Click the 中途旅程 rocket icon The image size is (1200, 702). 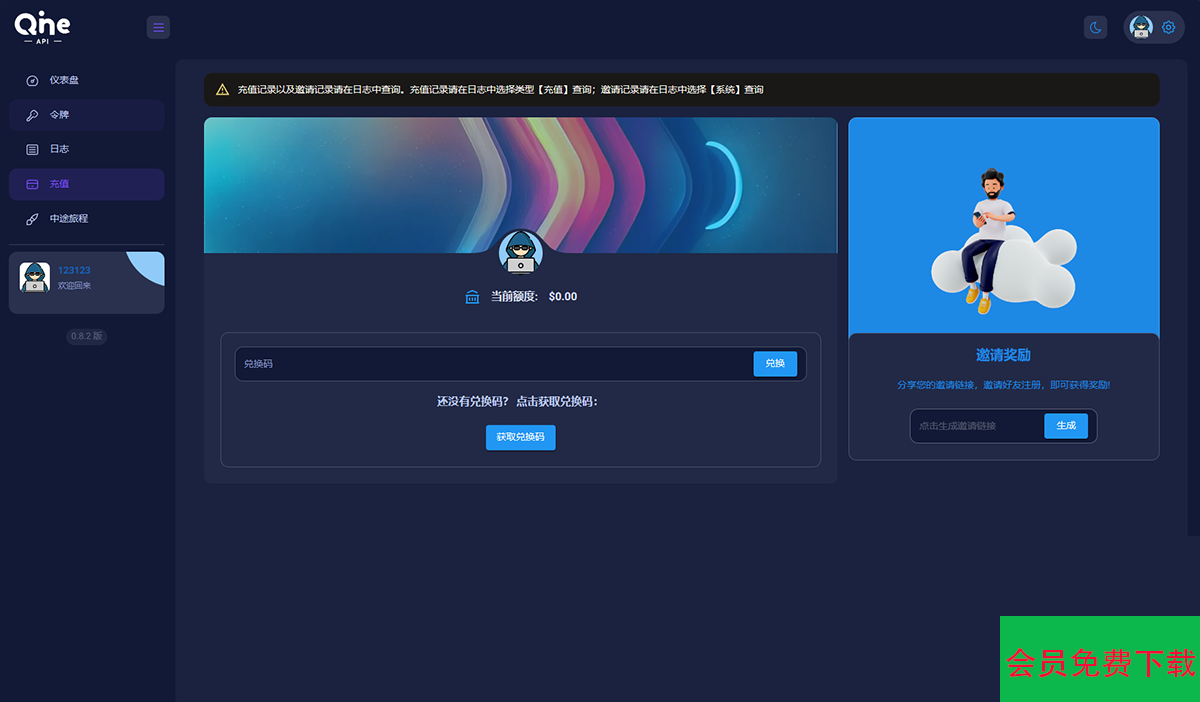tap(32, 219)
